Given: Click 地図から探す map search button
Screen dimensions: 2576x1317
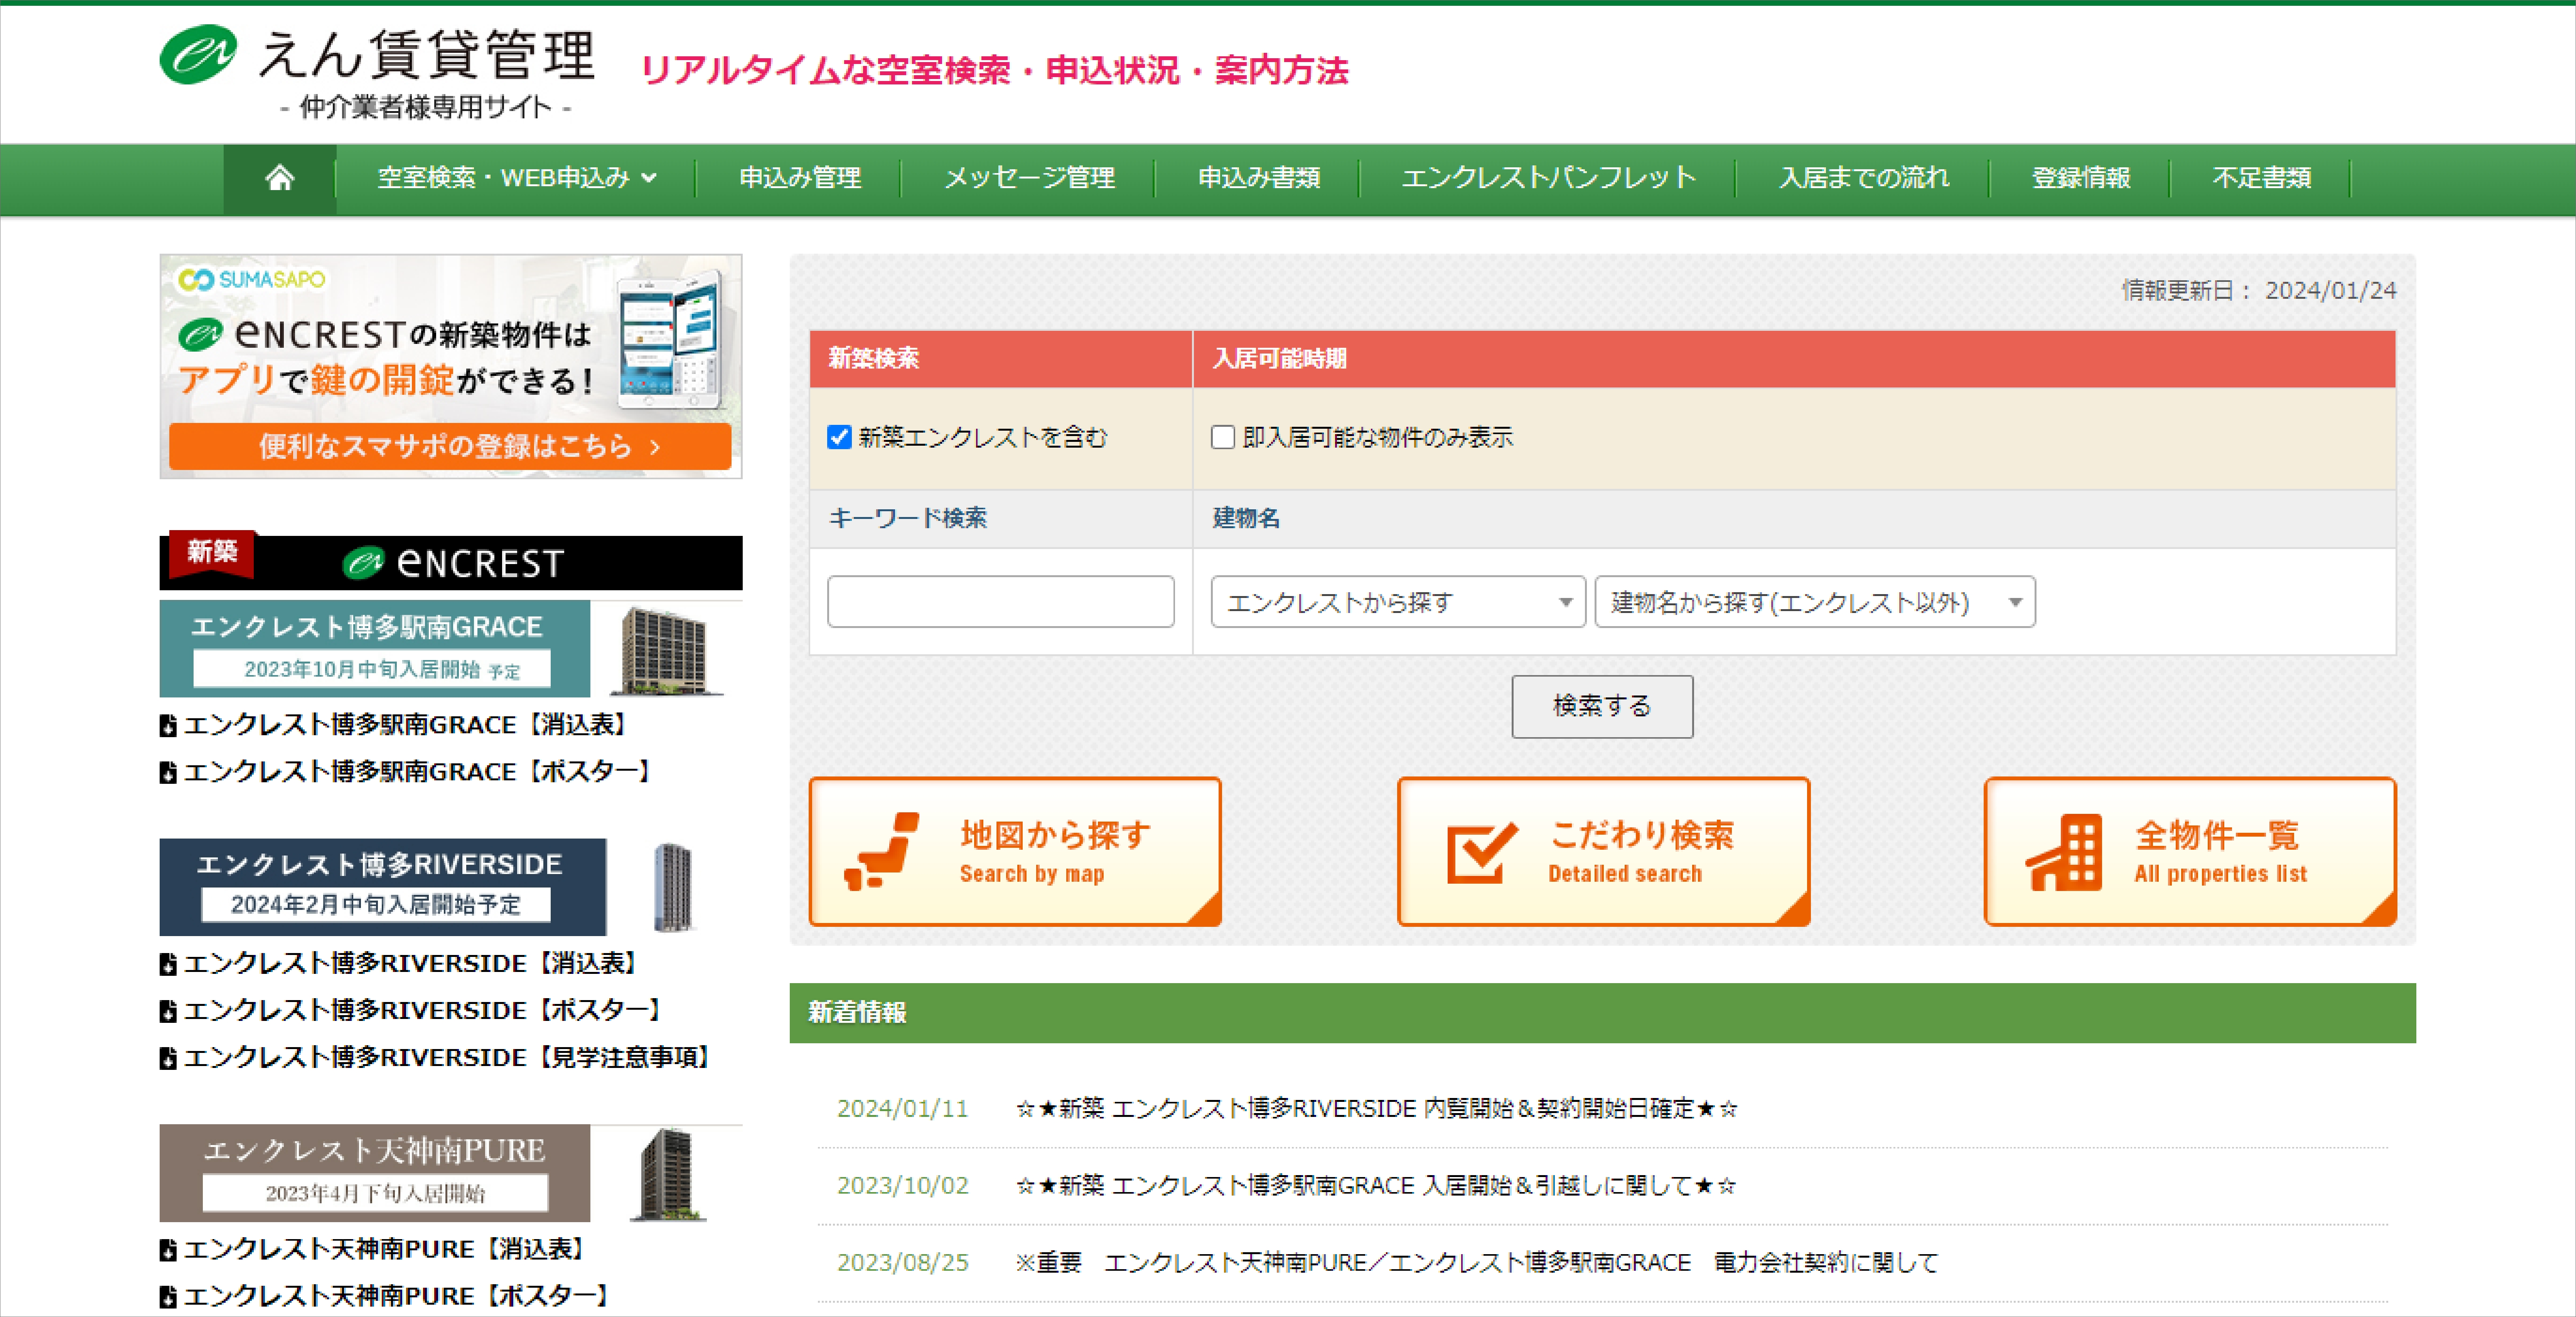Looking at the screenshot, I should point(1015,852).
